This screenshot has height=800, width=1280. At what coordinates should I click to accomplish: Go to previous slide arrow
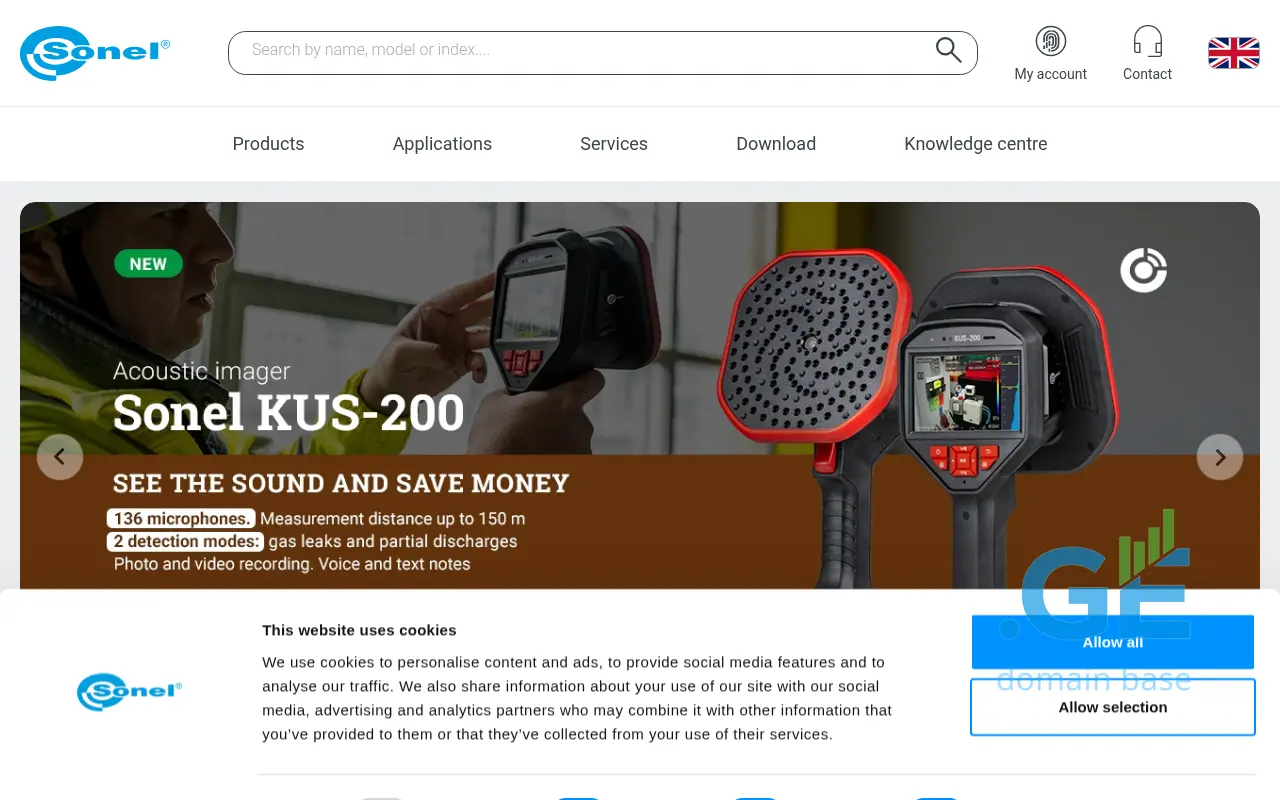[x=60, y=457]
